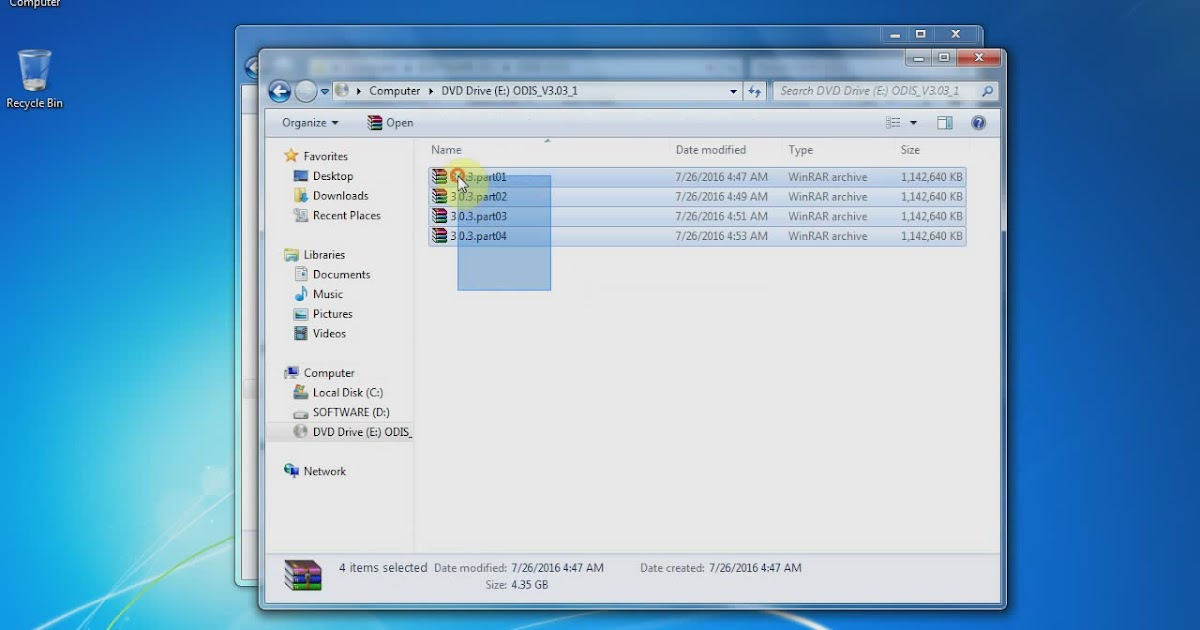Click the WinRAR icon of part04
The width and height of the screenshot is (1200, 630).
(x=440, y=237)
